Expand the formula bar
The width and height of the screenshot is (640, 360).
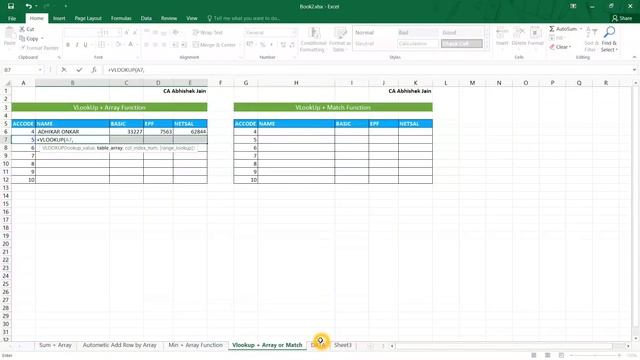(x=634, y=70)
